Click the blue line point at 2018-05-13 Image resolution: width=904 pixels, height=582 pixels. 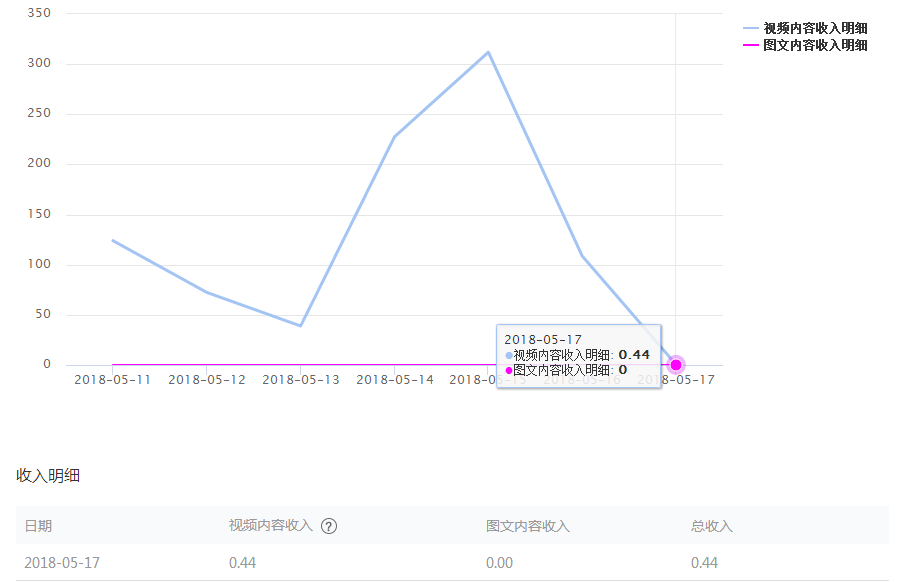click(300, 325)
